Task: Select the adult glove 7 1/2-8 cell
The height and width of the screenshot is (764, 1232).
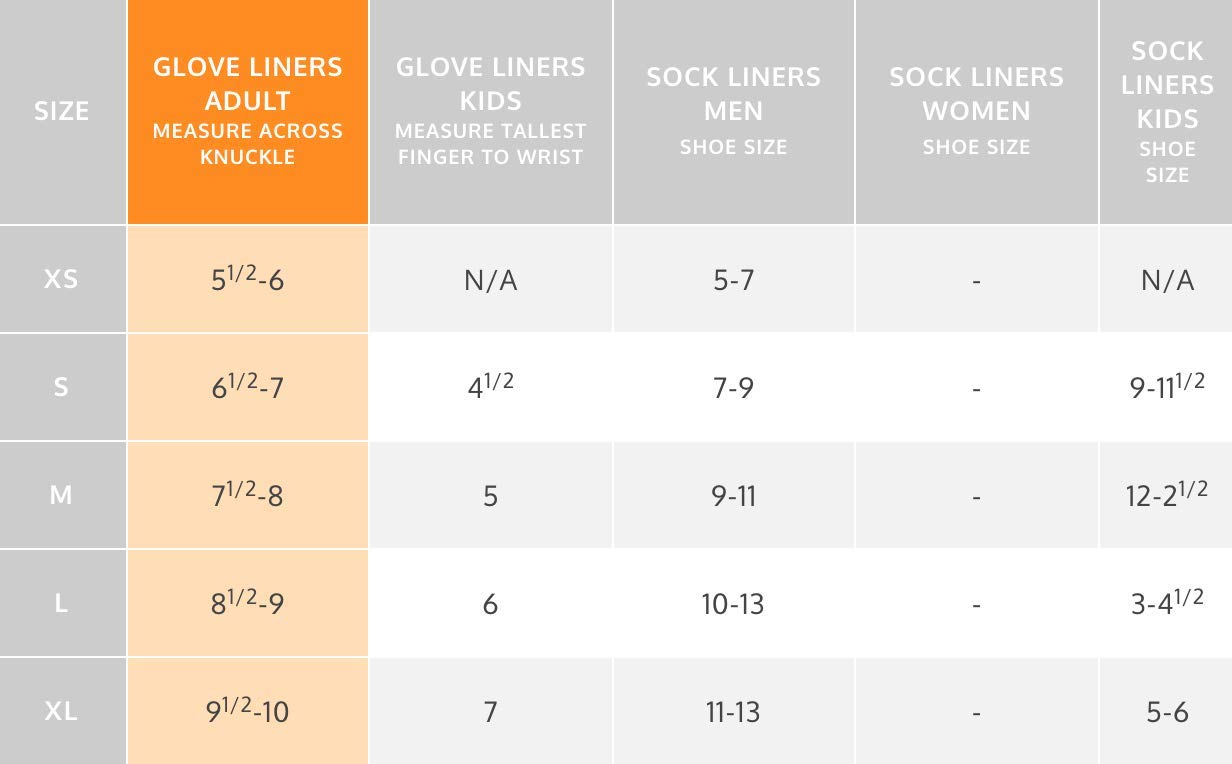Action: [x=247, y=495]
